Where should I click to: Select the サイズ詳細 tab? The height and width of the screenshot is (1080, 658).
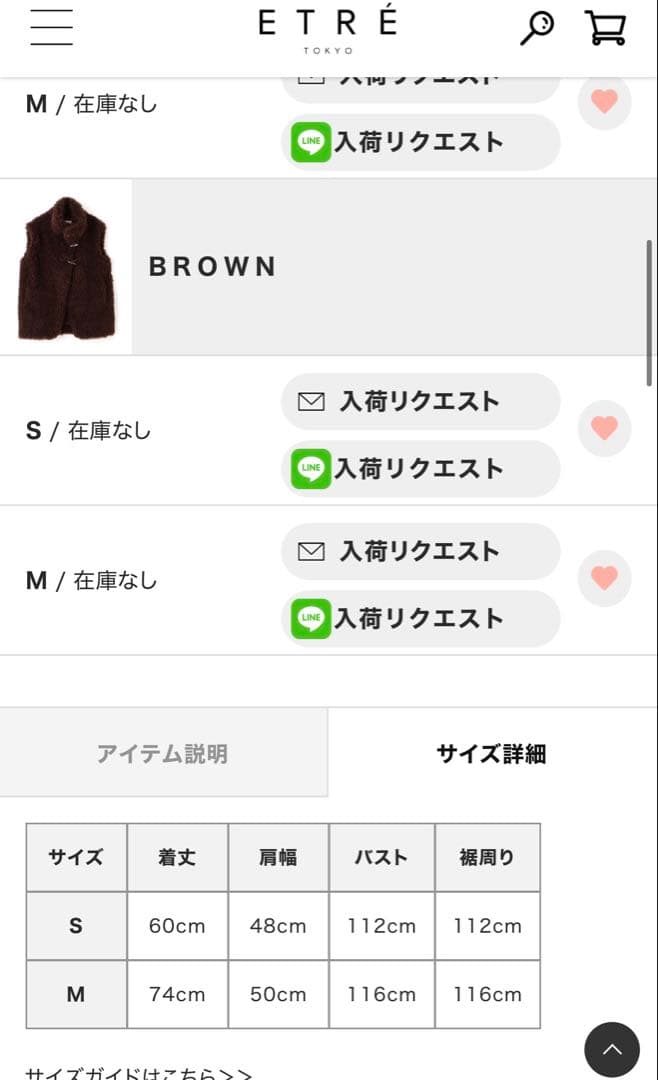pos(491,753)
